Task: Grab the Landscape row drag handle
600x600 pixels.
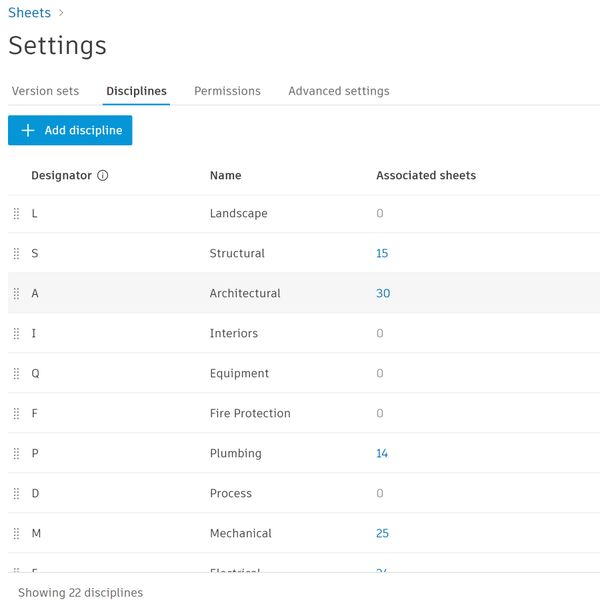Action: (x=16, y=214)
